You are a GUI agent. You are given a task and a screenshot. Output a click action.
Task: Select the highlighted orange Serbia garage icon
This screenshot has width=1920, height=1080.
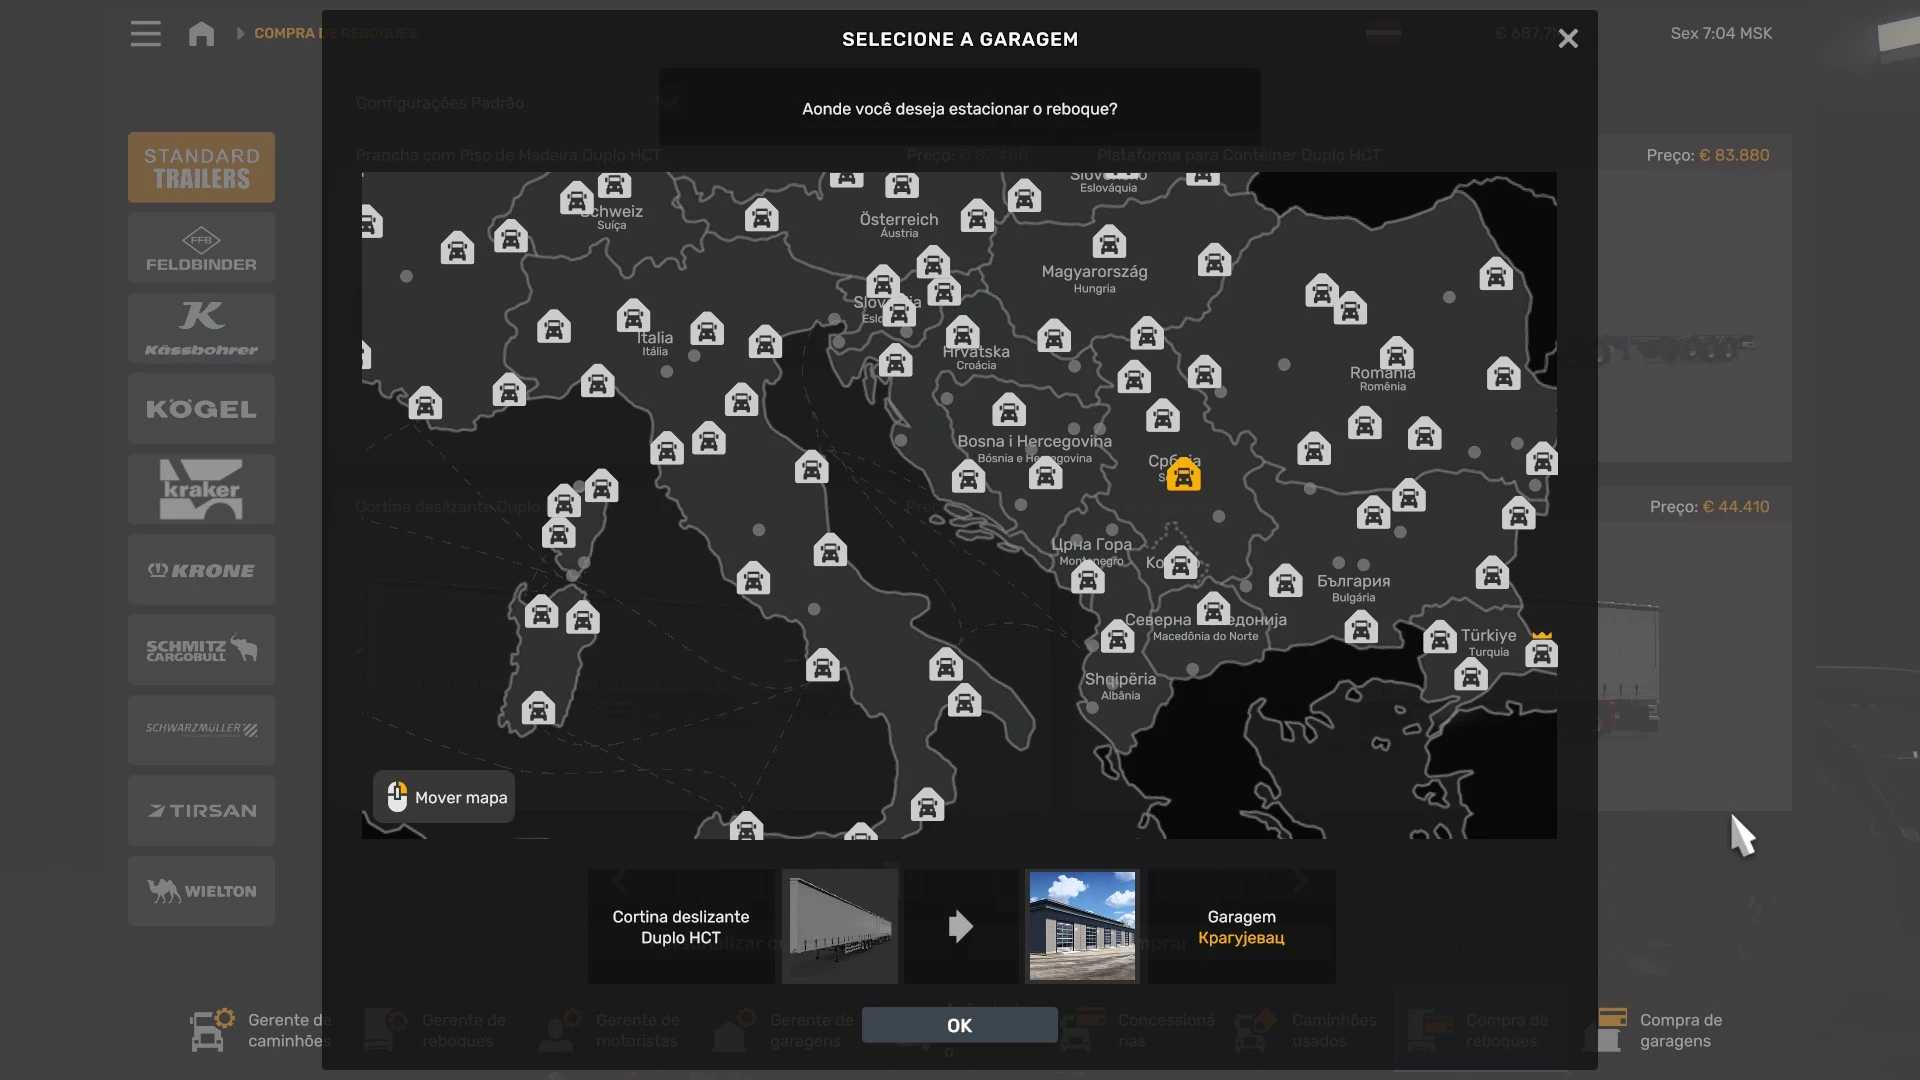(x=1183, y=475)
